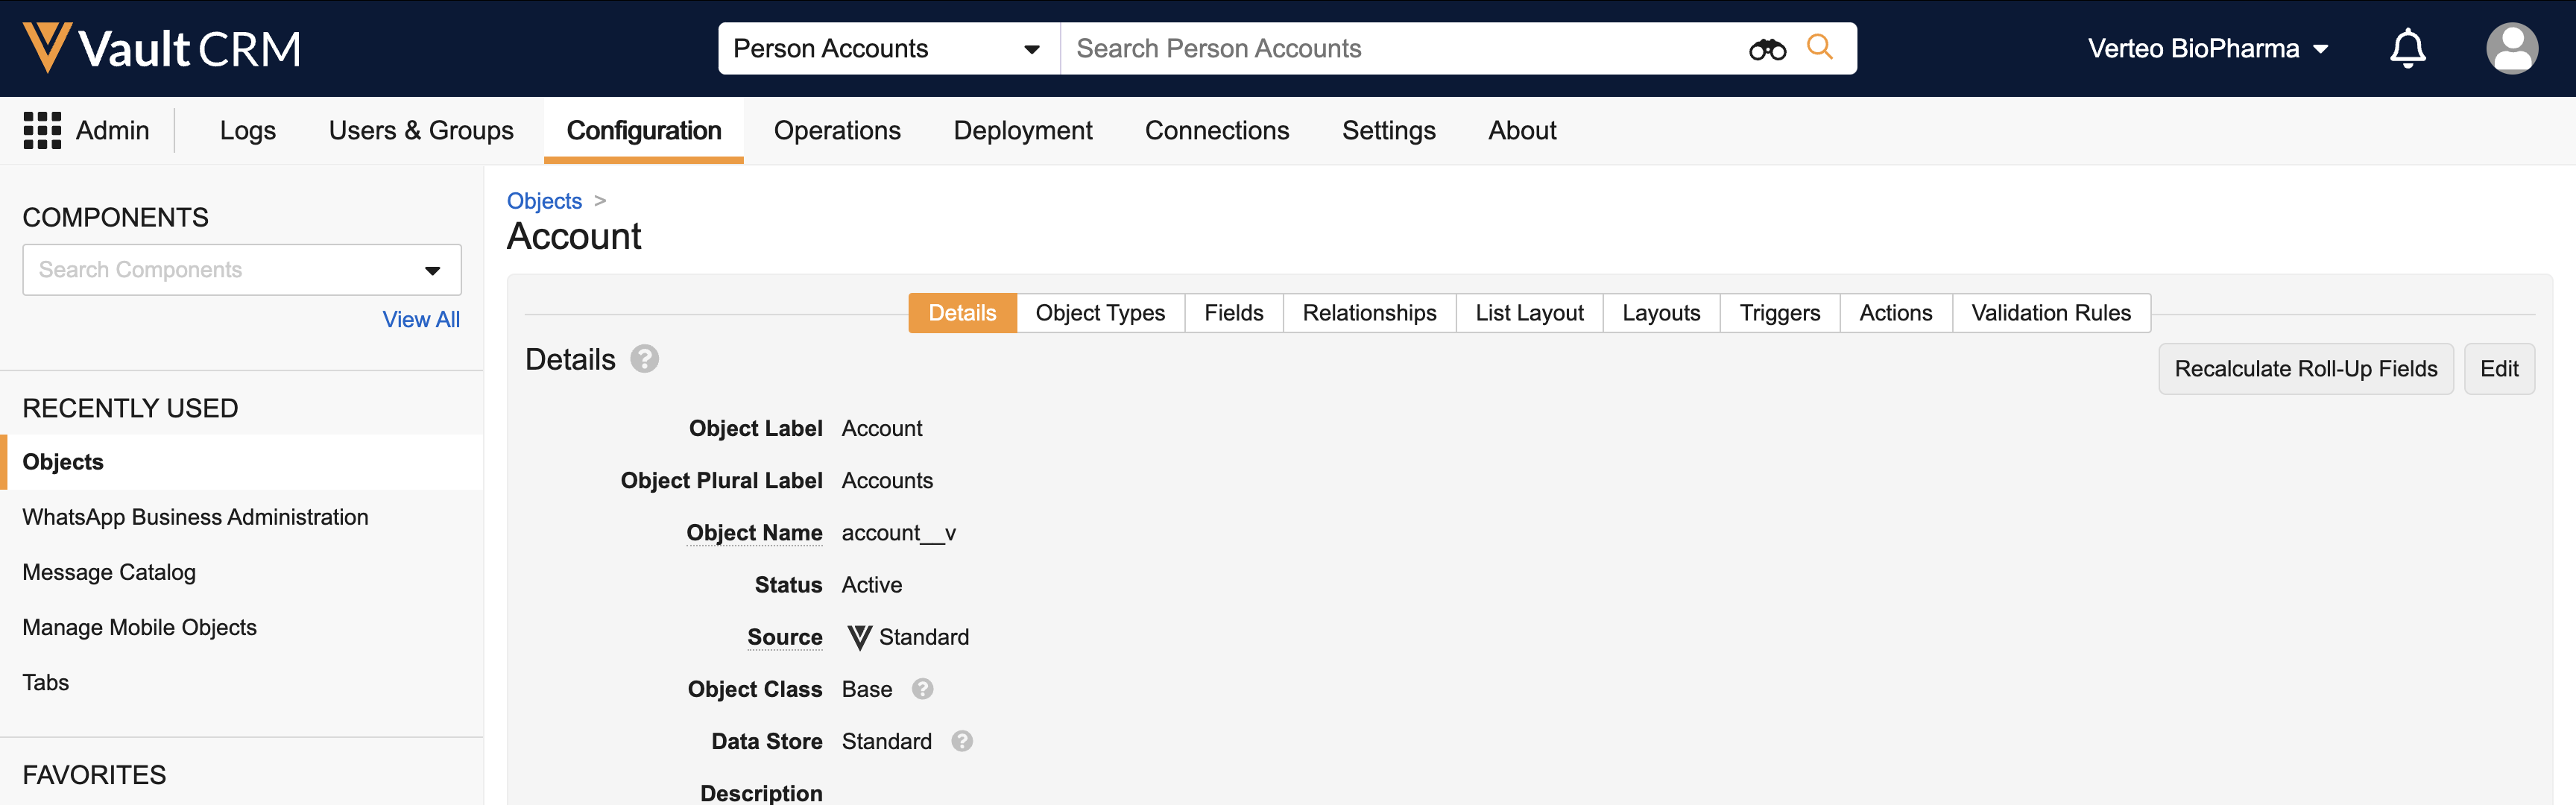This screenshot has height=805, width=2576.
Task: Click help icon next to Details heading
Action: [645, 359]
